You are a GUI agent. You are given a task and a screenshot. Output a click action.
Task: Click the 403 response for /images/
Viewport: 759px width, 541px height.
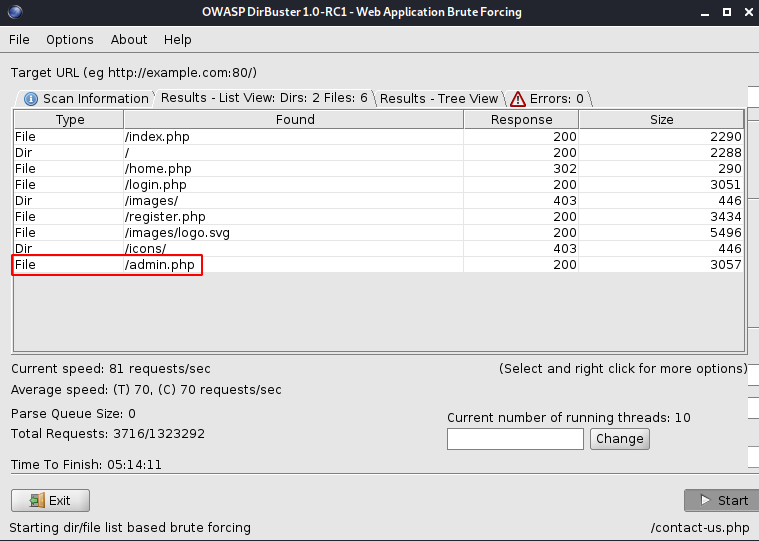(x=564, y=200)
